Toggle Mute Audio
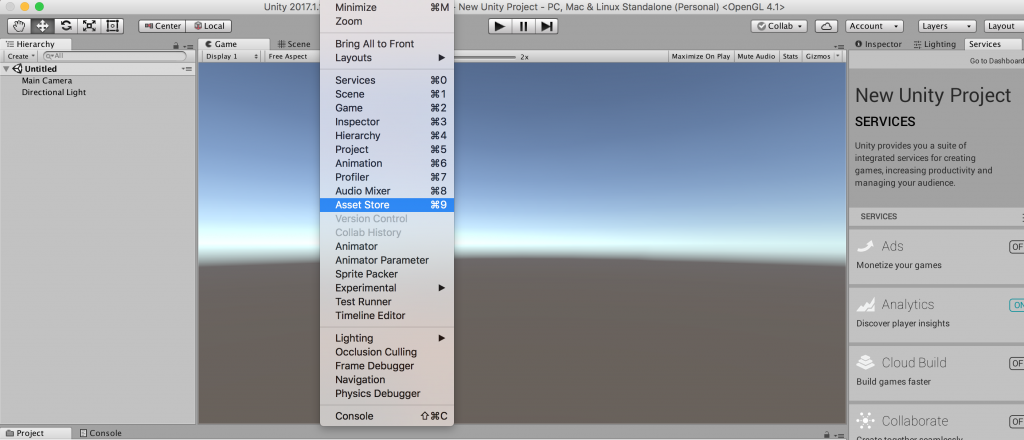 [x=756, y=57]
